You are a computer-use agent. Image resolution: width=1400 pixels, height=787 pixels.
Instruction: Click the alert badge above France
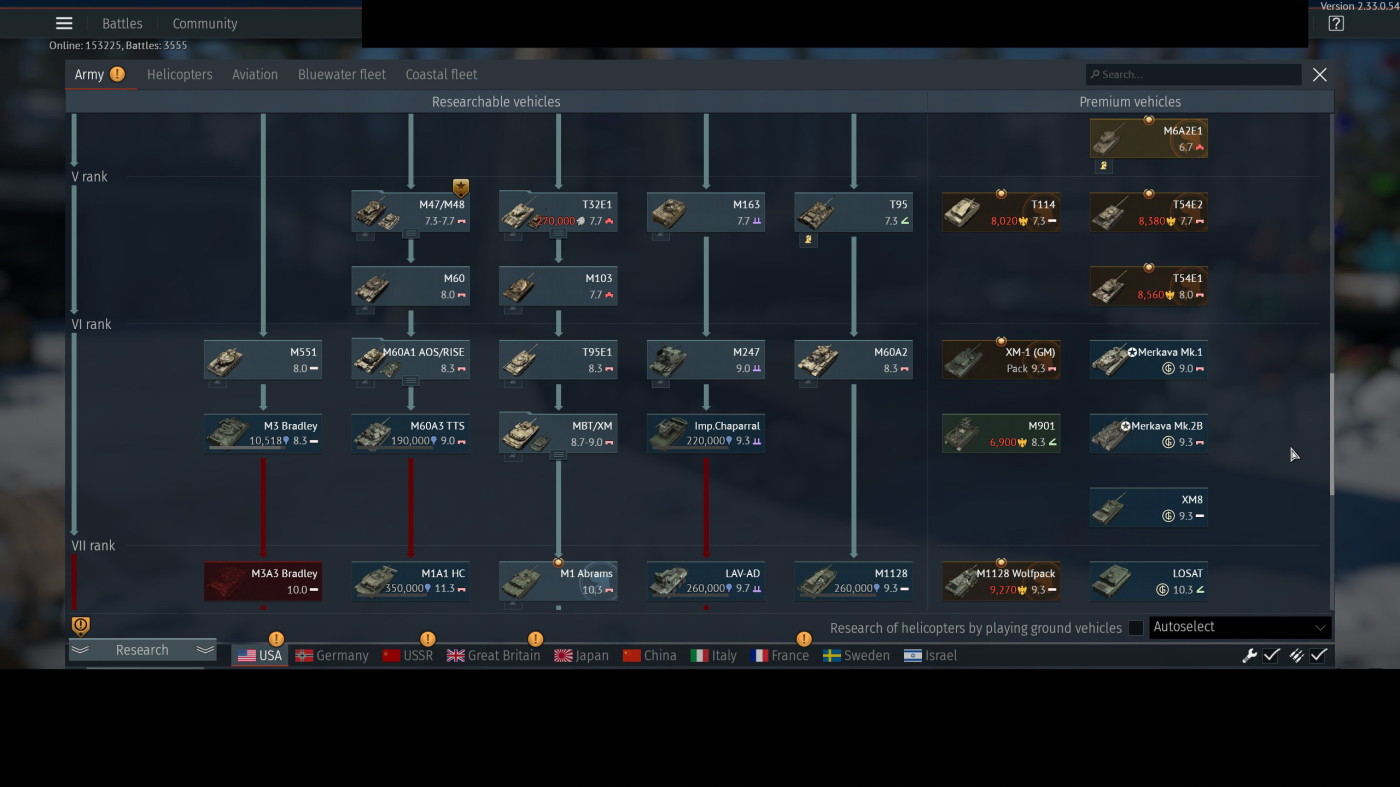[x=803, y=638]
